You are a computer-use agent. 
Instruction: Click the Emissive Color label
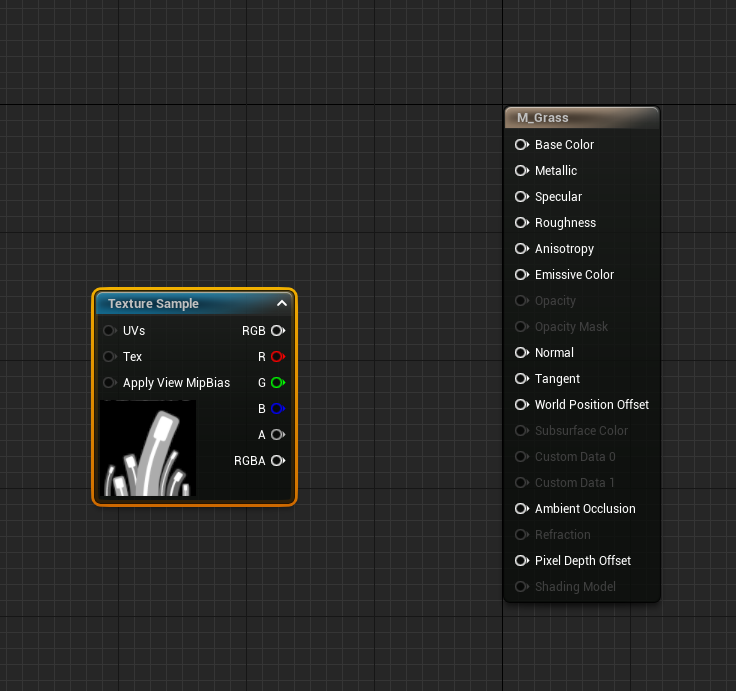click(574, 275)
